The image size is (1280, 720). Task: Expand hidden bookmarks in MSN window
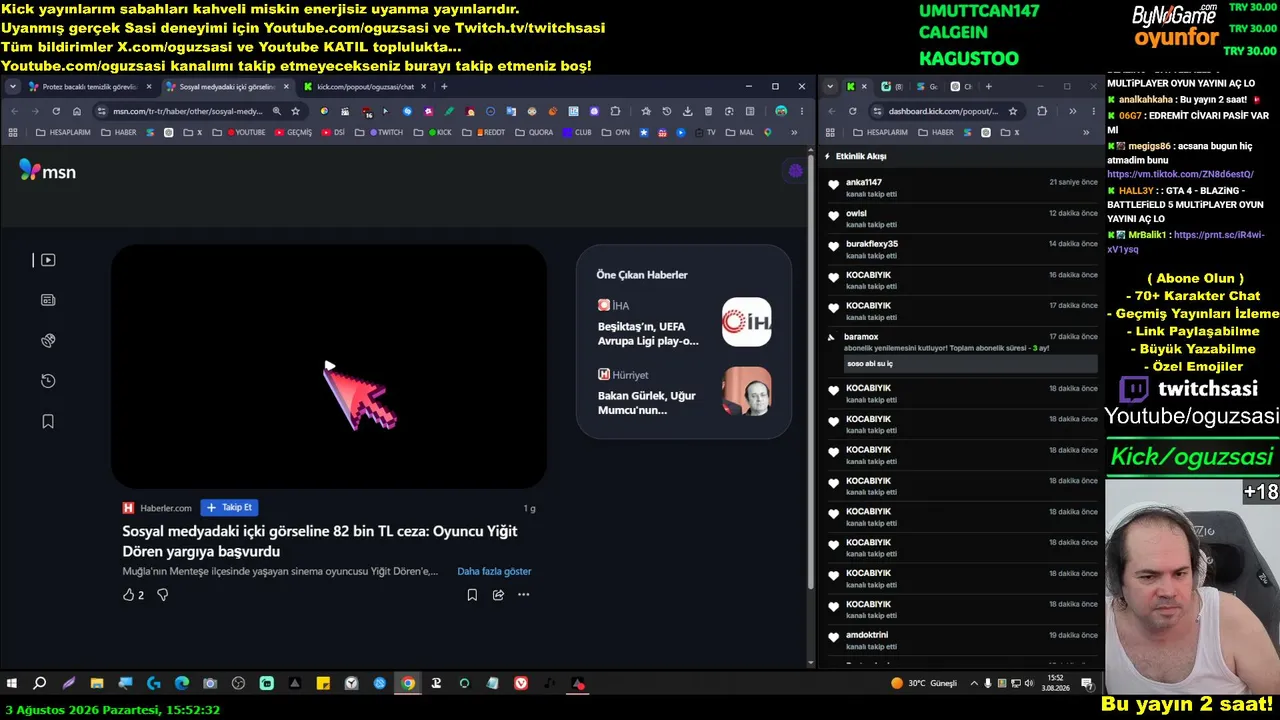point(794,132)
